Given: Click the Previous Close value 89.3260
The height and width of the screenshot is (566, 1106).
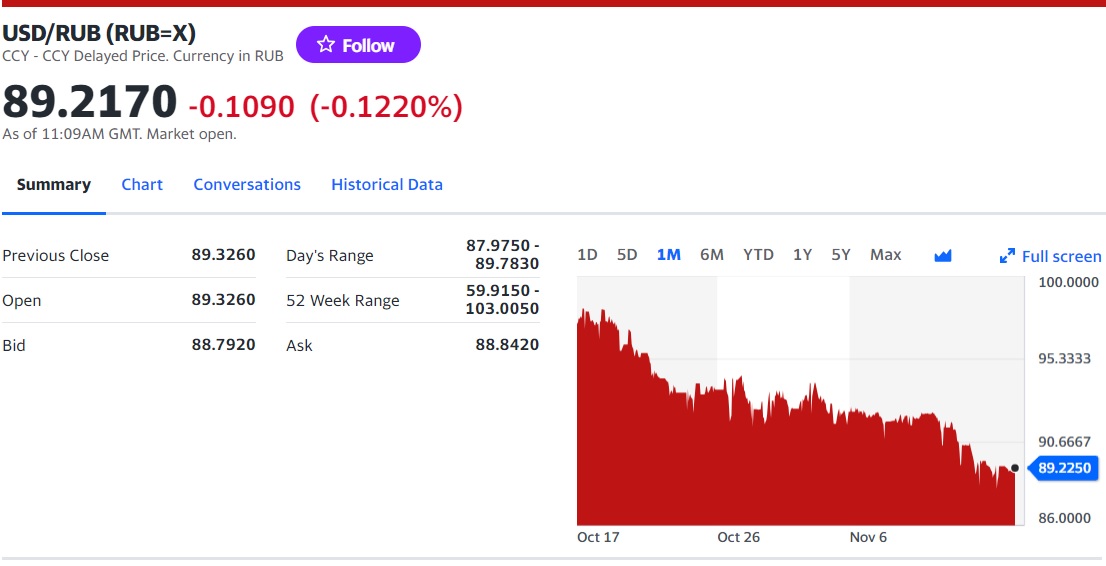Looking at the screenshot, I should [223, 255].
